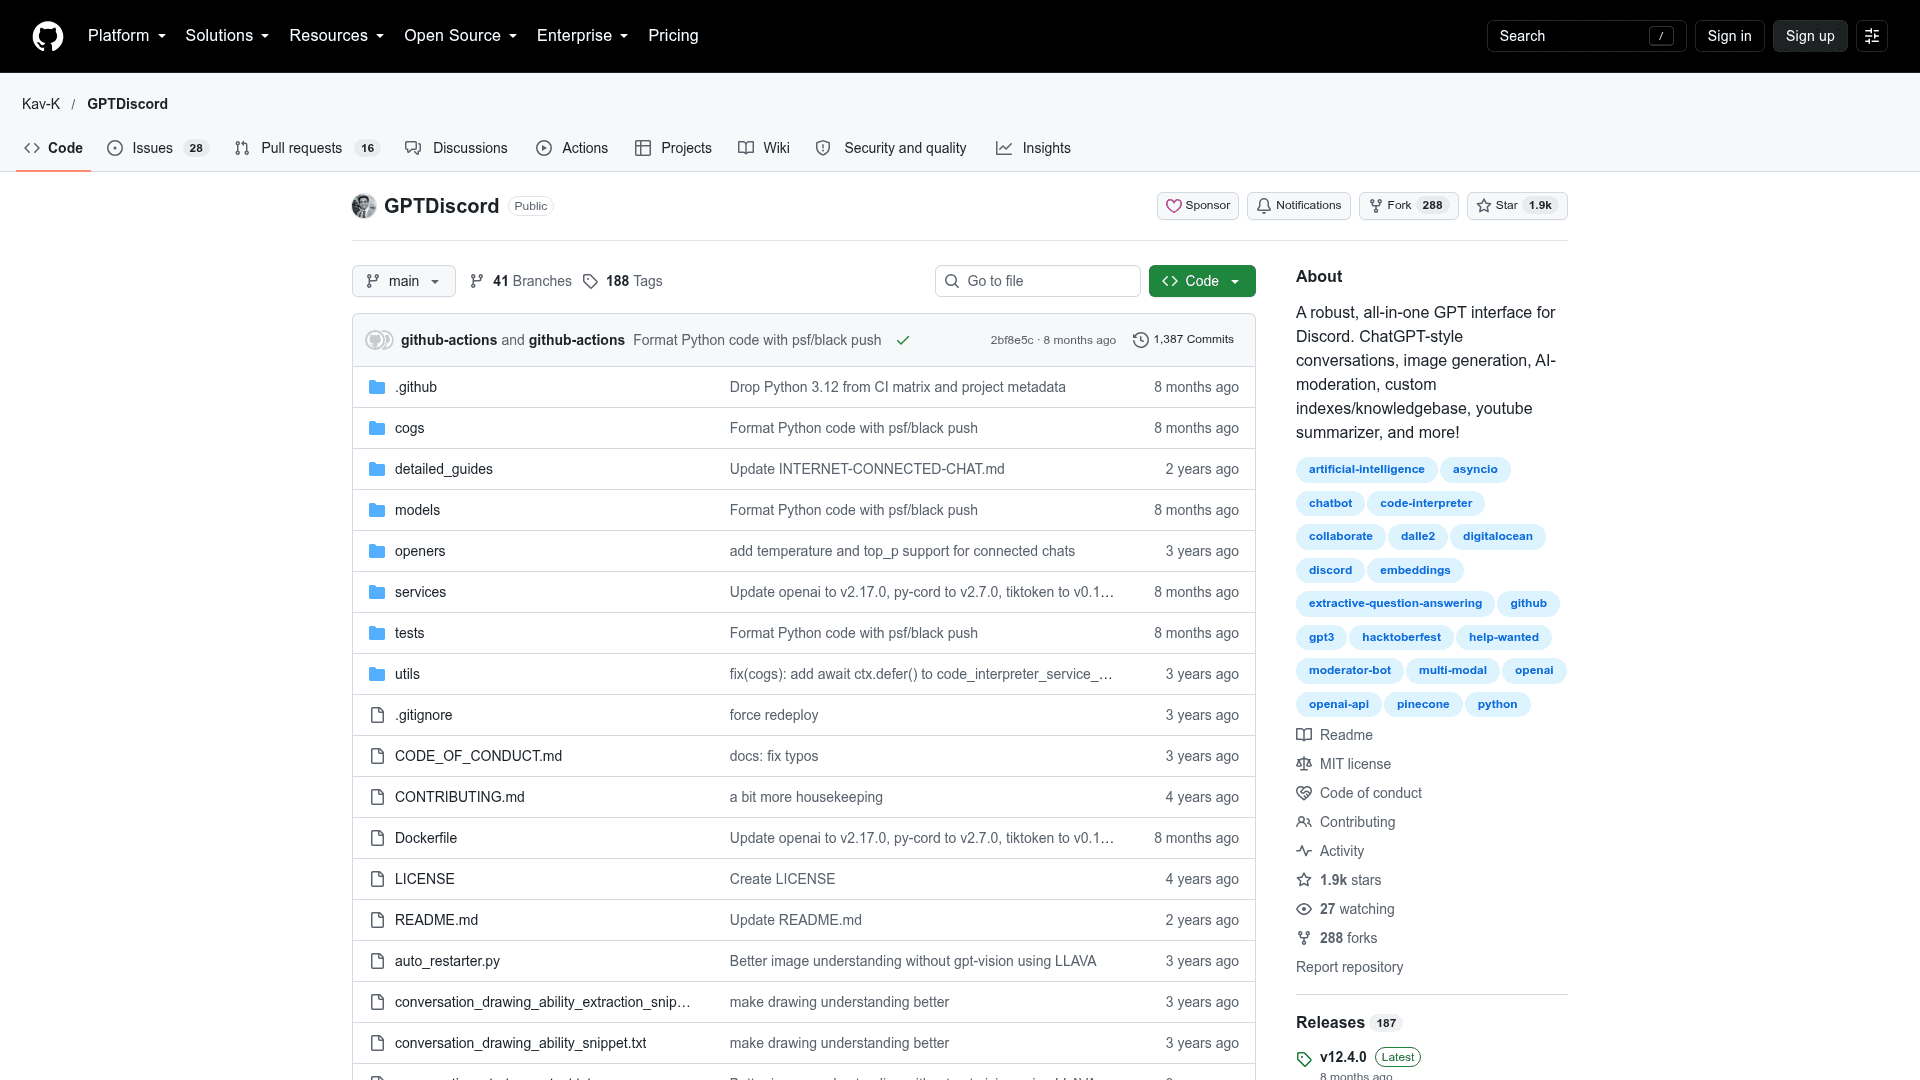Open the Enterprise dropdown menu

[x=582, y=36]
